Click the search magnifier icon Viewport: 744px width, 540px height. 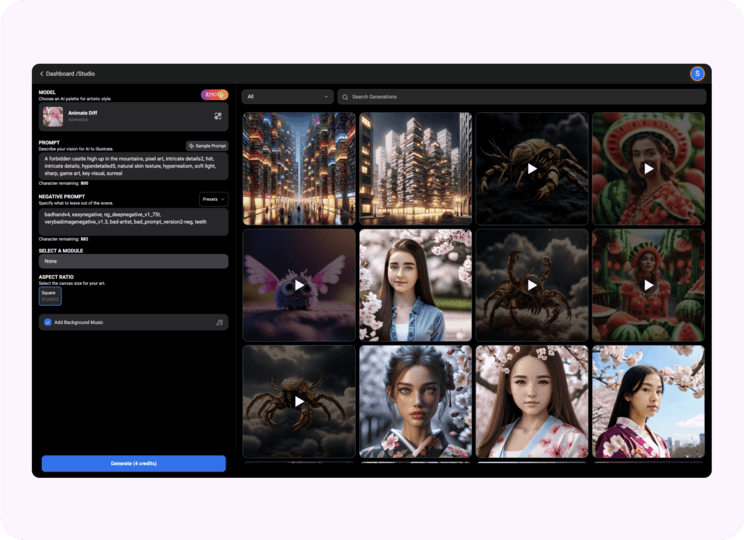pos(346,97)
